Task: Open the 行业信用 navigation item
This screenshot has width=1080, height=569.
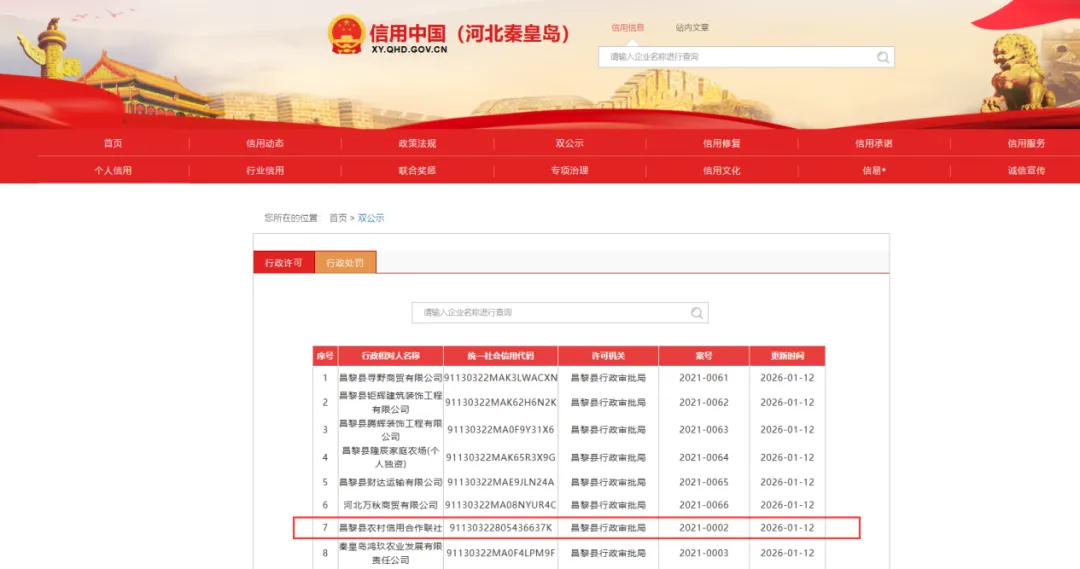Action: pyautogui.click(x=265, y=170)
